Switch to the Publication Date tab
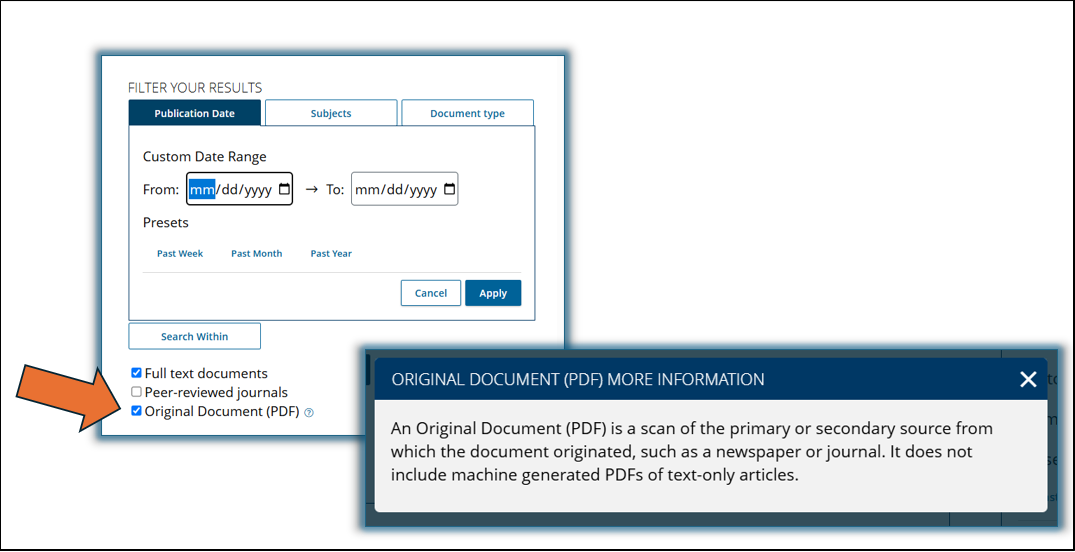The width and height of the screenshot is (1075, 552). click(195, 113)
